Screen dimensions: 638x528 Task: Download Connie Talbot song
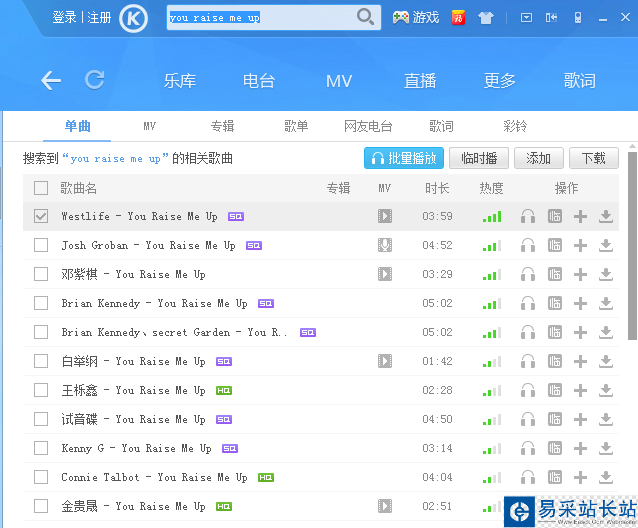click(606, 477)
